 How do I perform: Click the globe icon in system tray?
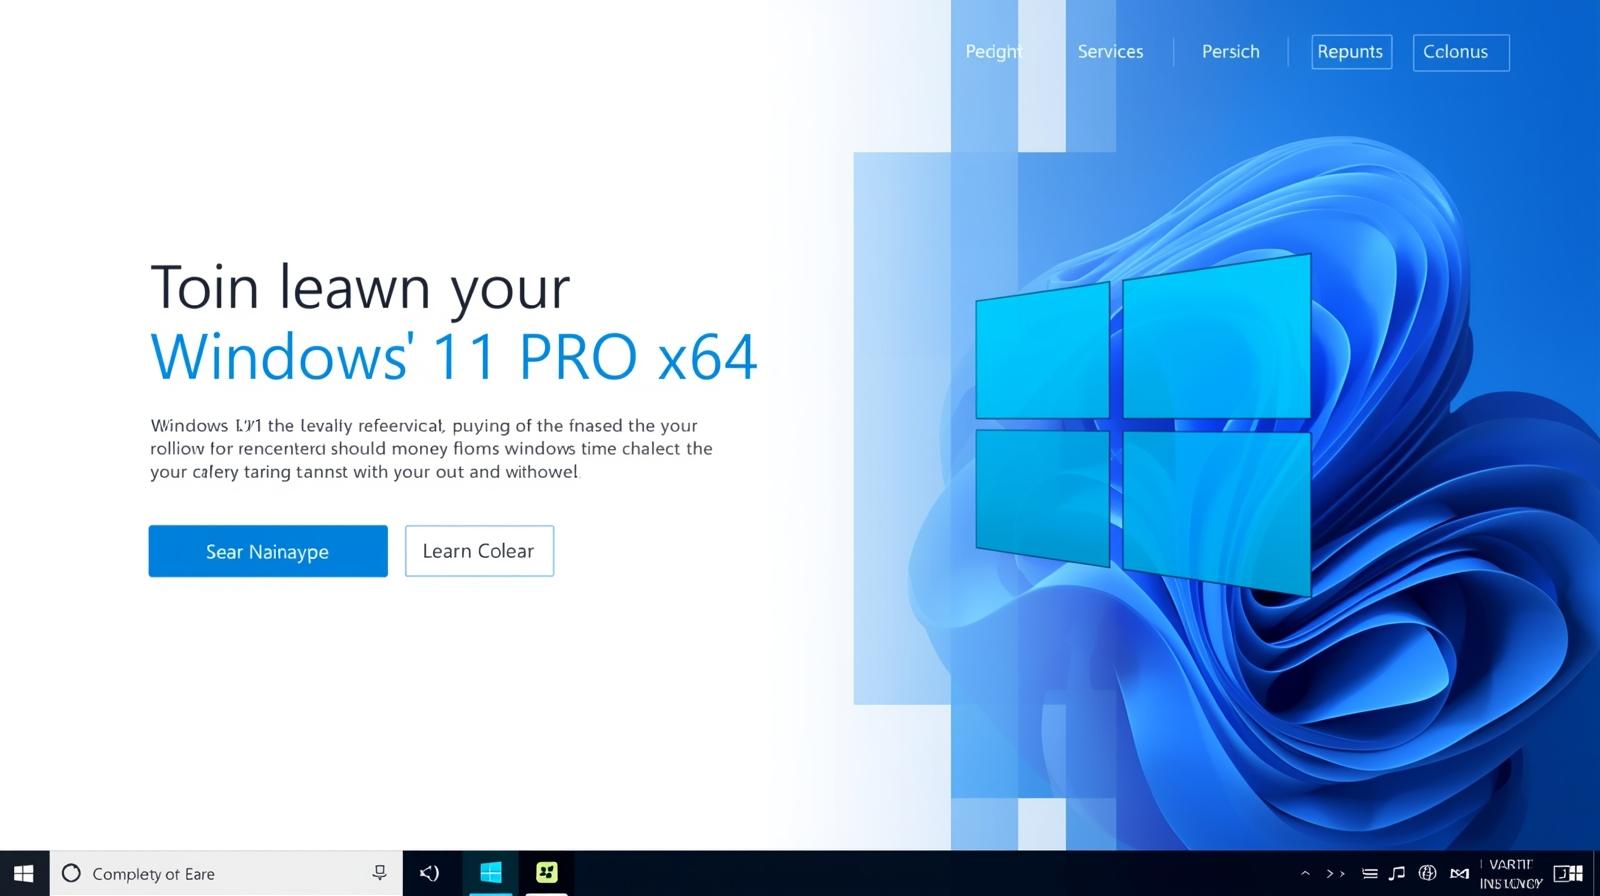coord(1427,873)
